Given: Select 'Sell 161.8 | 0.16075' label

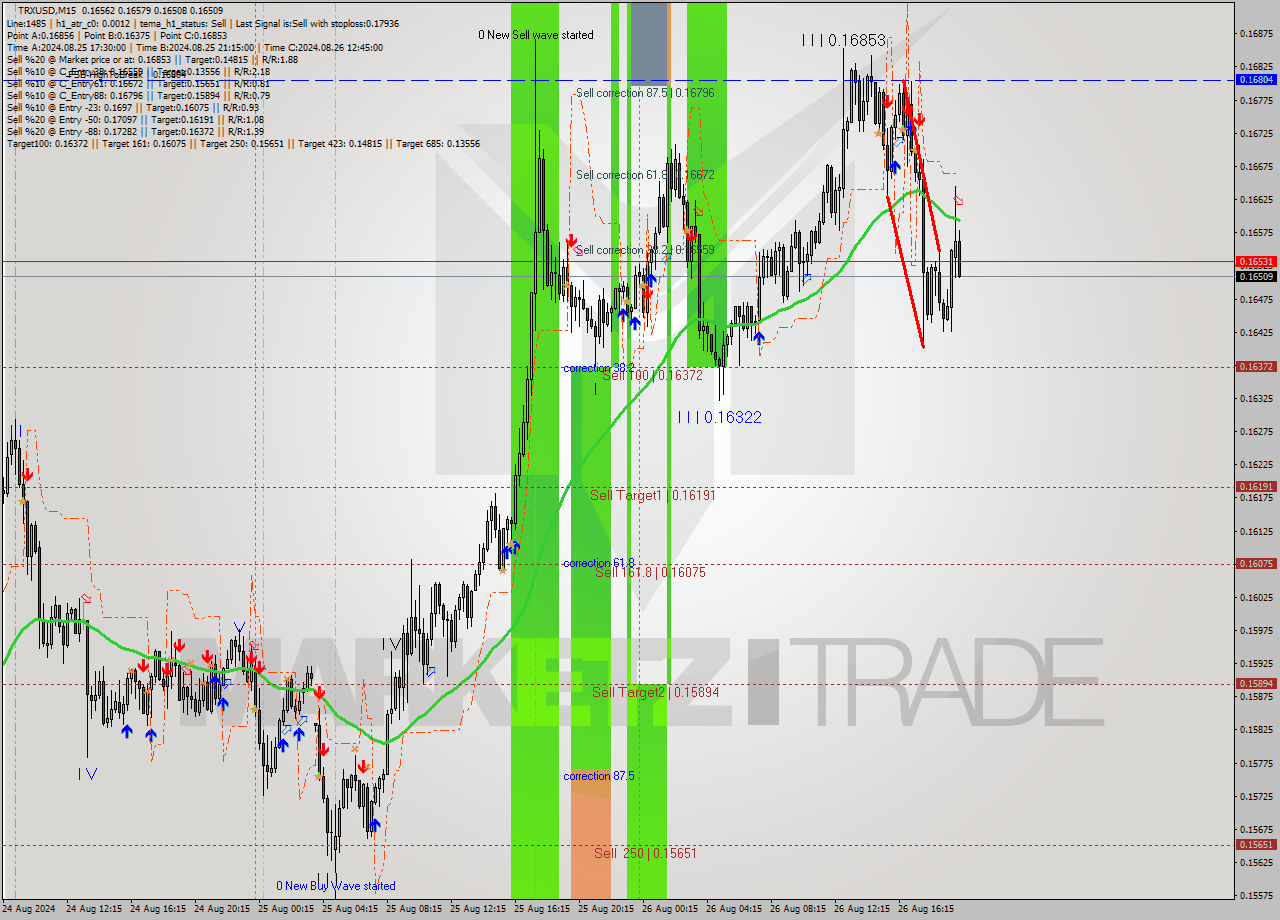Looking at the screenshot, I should click(x=650, y=573).
